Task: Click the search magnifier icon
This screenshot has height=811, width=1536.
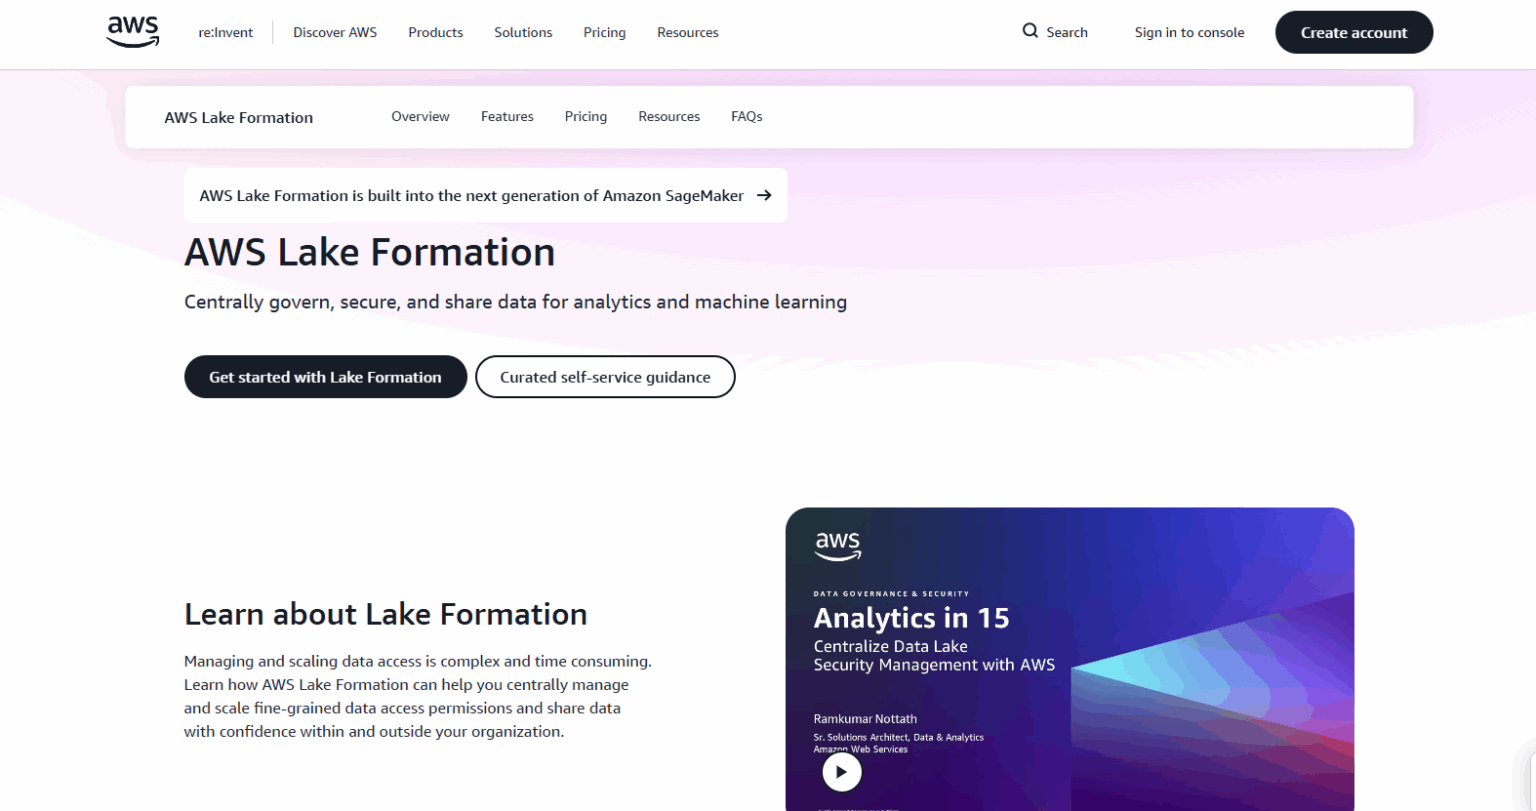Action: tap(1030, 31)
